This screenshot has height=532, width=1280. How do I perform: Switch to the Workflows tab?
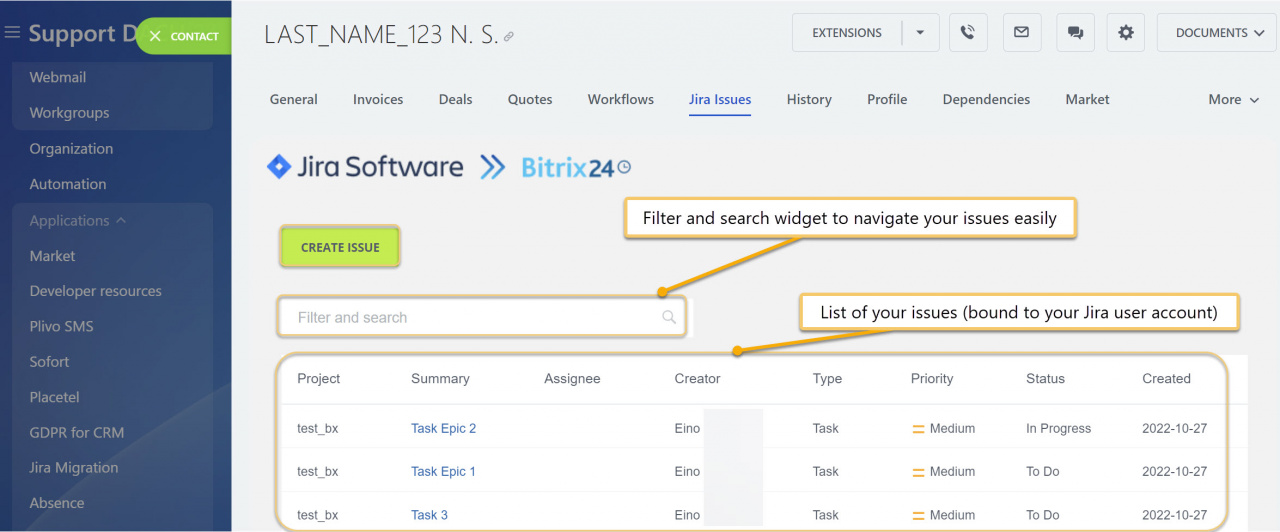click(x=621, y=99)
